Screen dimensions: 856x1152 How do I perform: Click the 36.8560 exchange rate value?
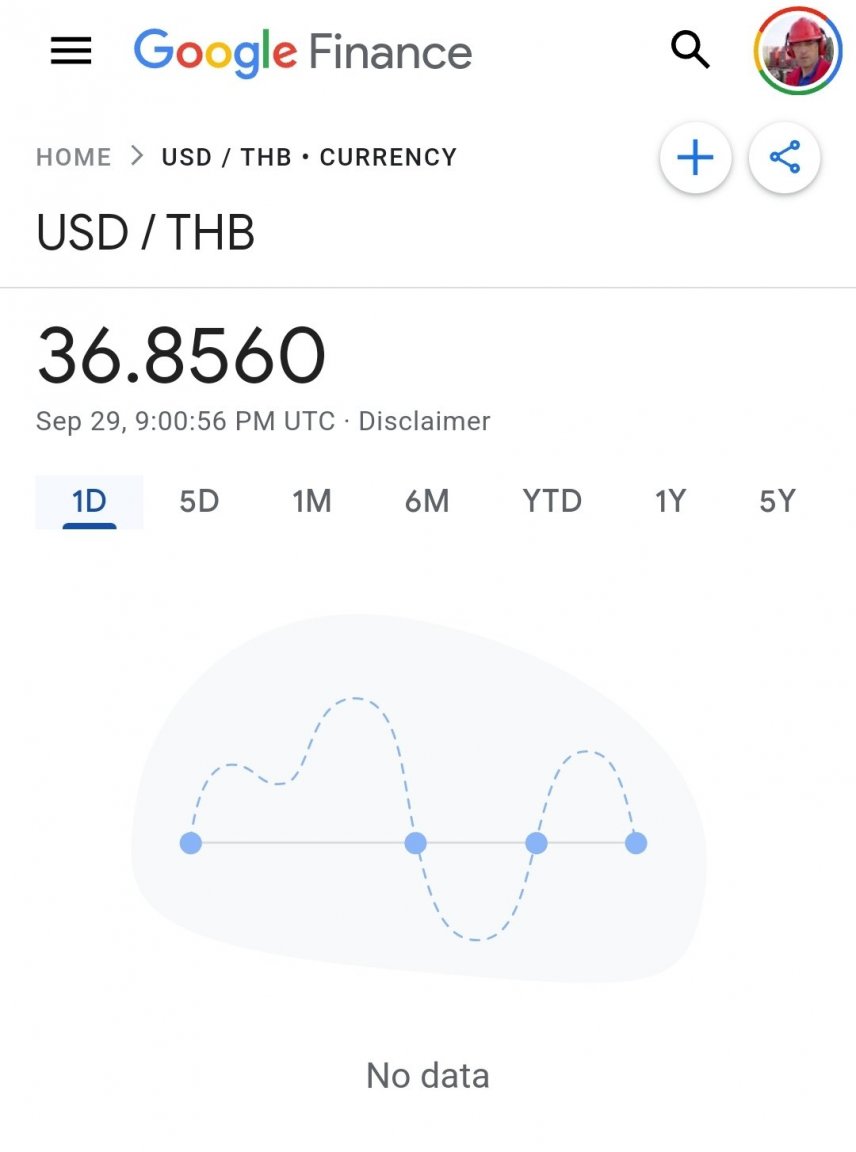click(181, 356)
